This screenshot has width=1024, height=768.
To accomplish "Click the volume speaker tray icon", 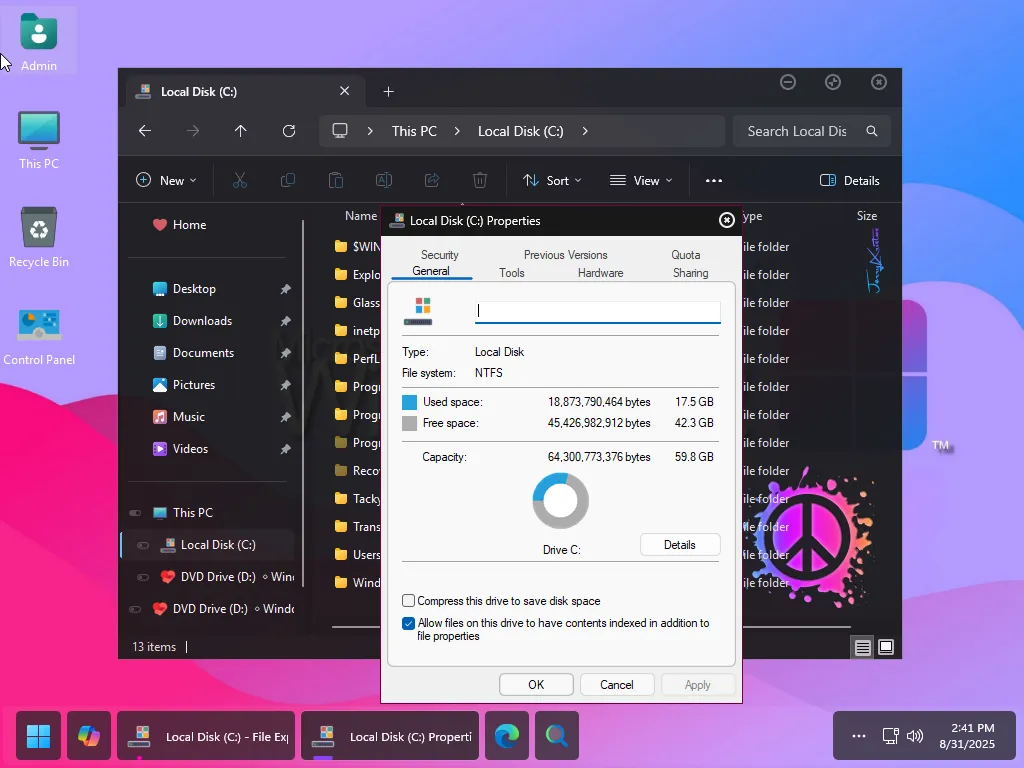I will click(x=915, y=736).
